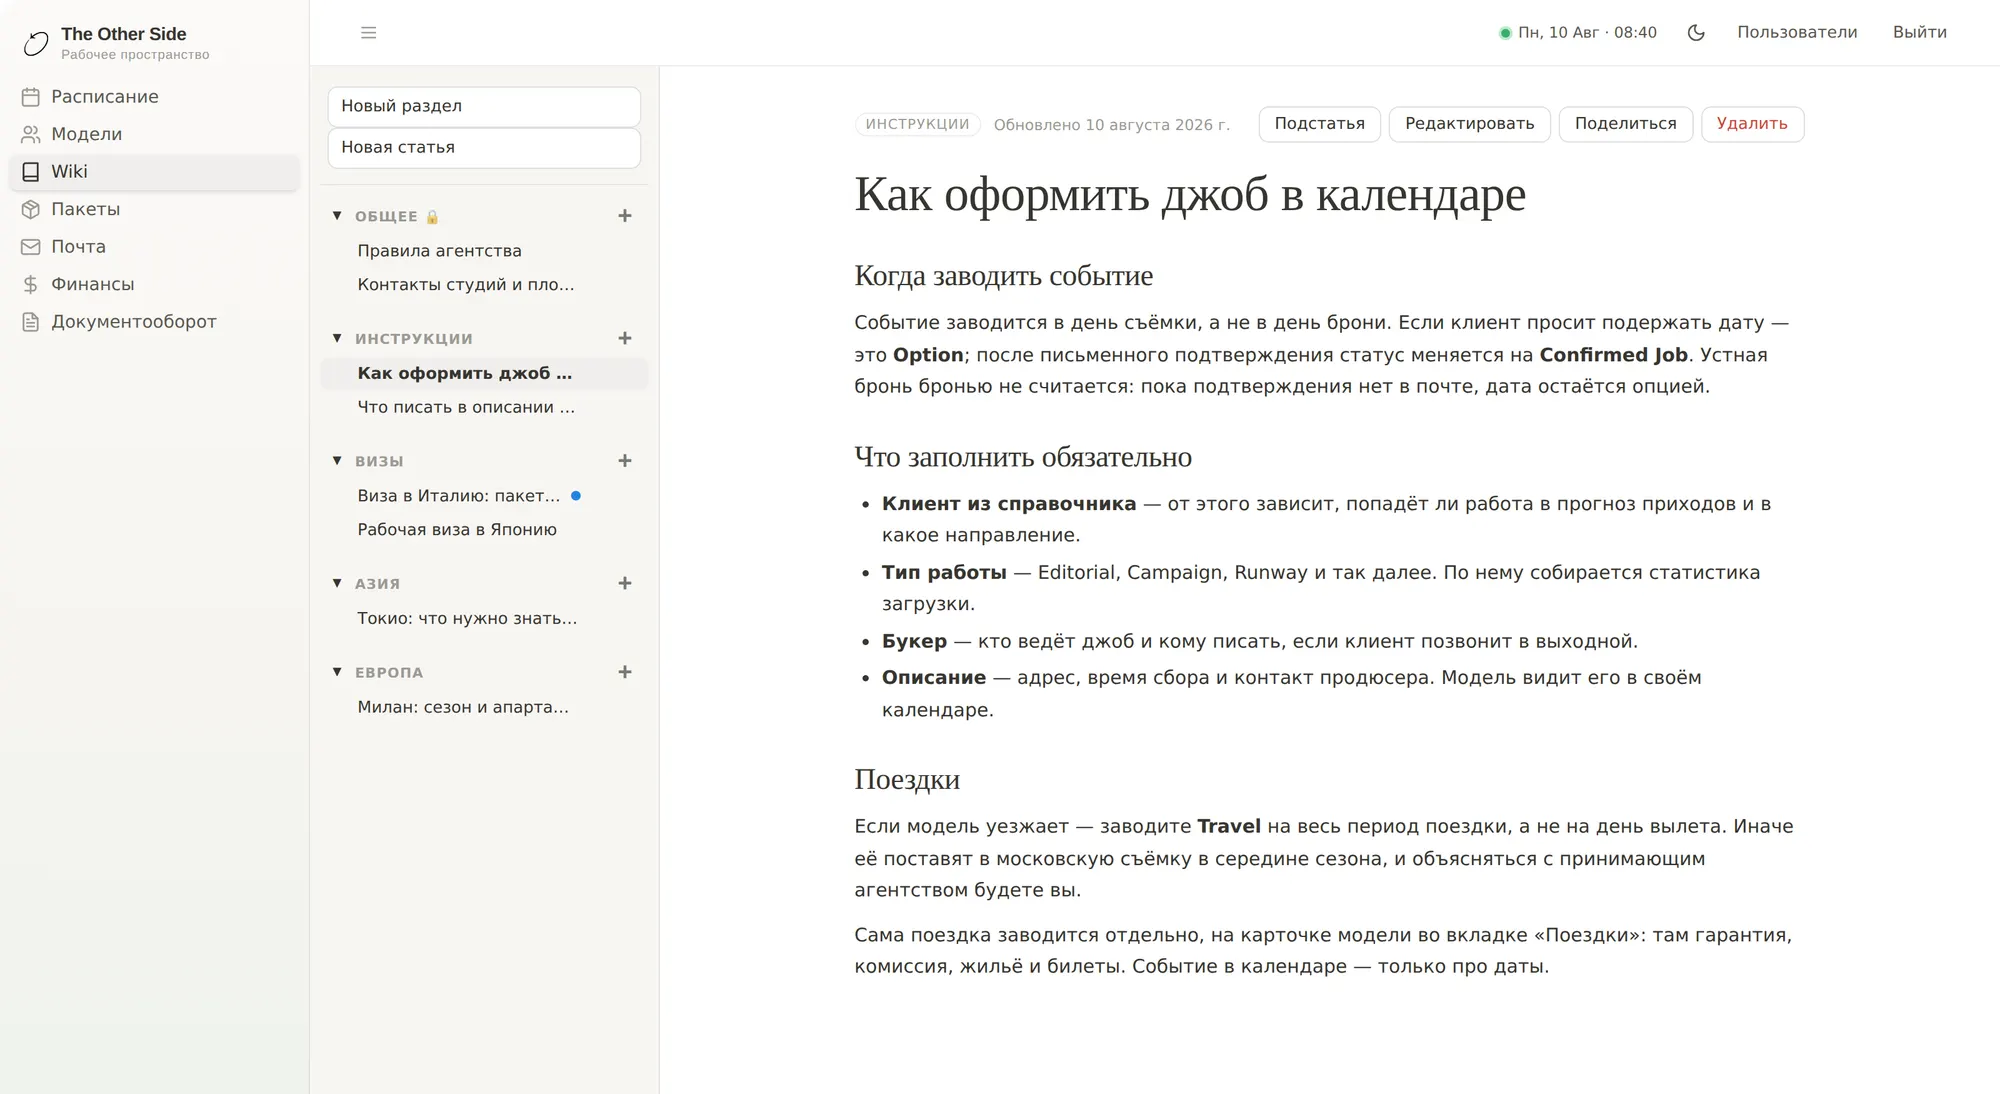This screenshot has width=2000, height=1094.
Task: Click the lock icon beside ОБЩЕЕ
Action: 432,217
